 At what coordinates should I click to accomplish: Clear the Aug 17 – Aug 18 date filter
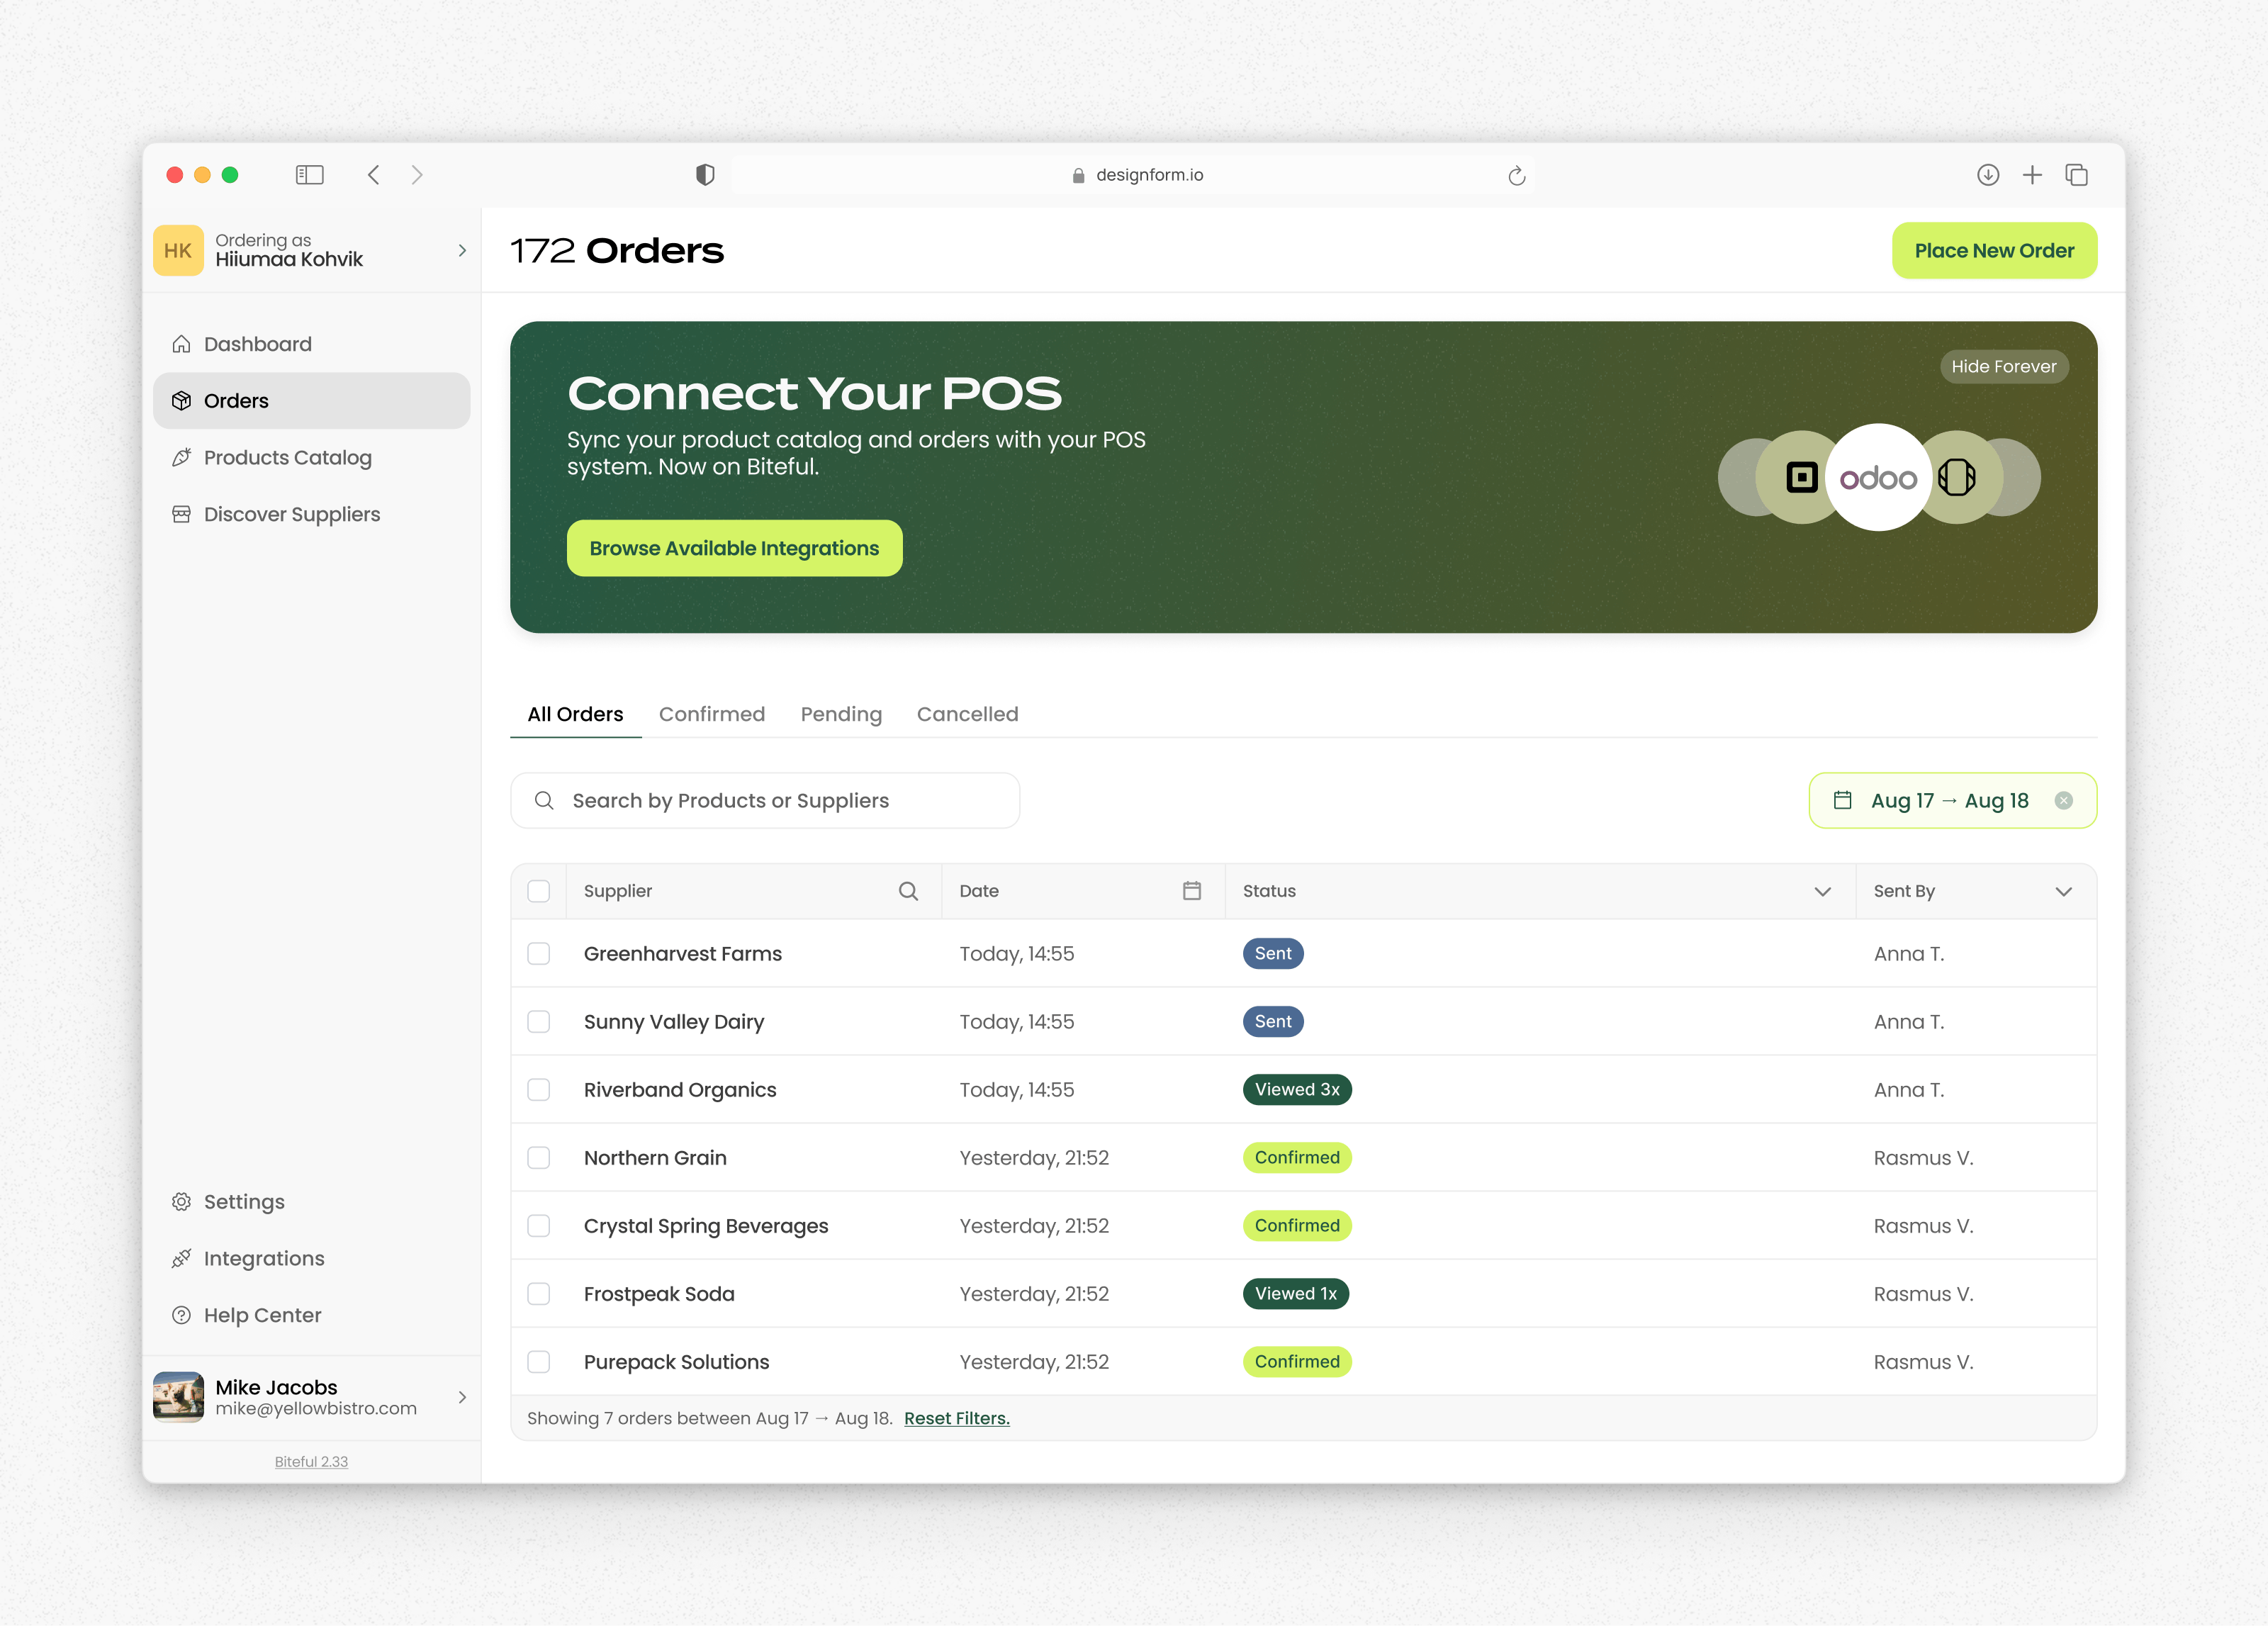pos(2064,800)
